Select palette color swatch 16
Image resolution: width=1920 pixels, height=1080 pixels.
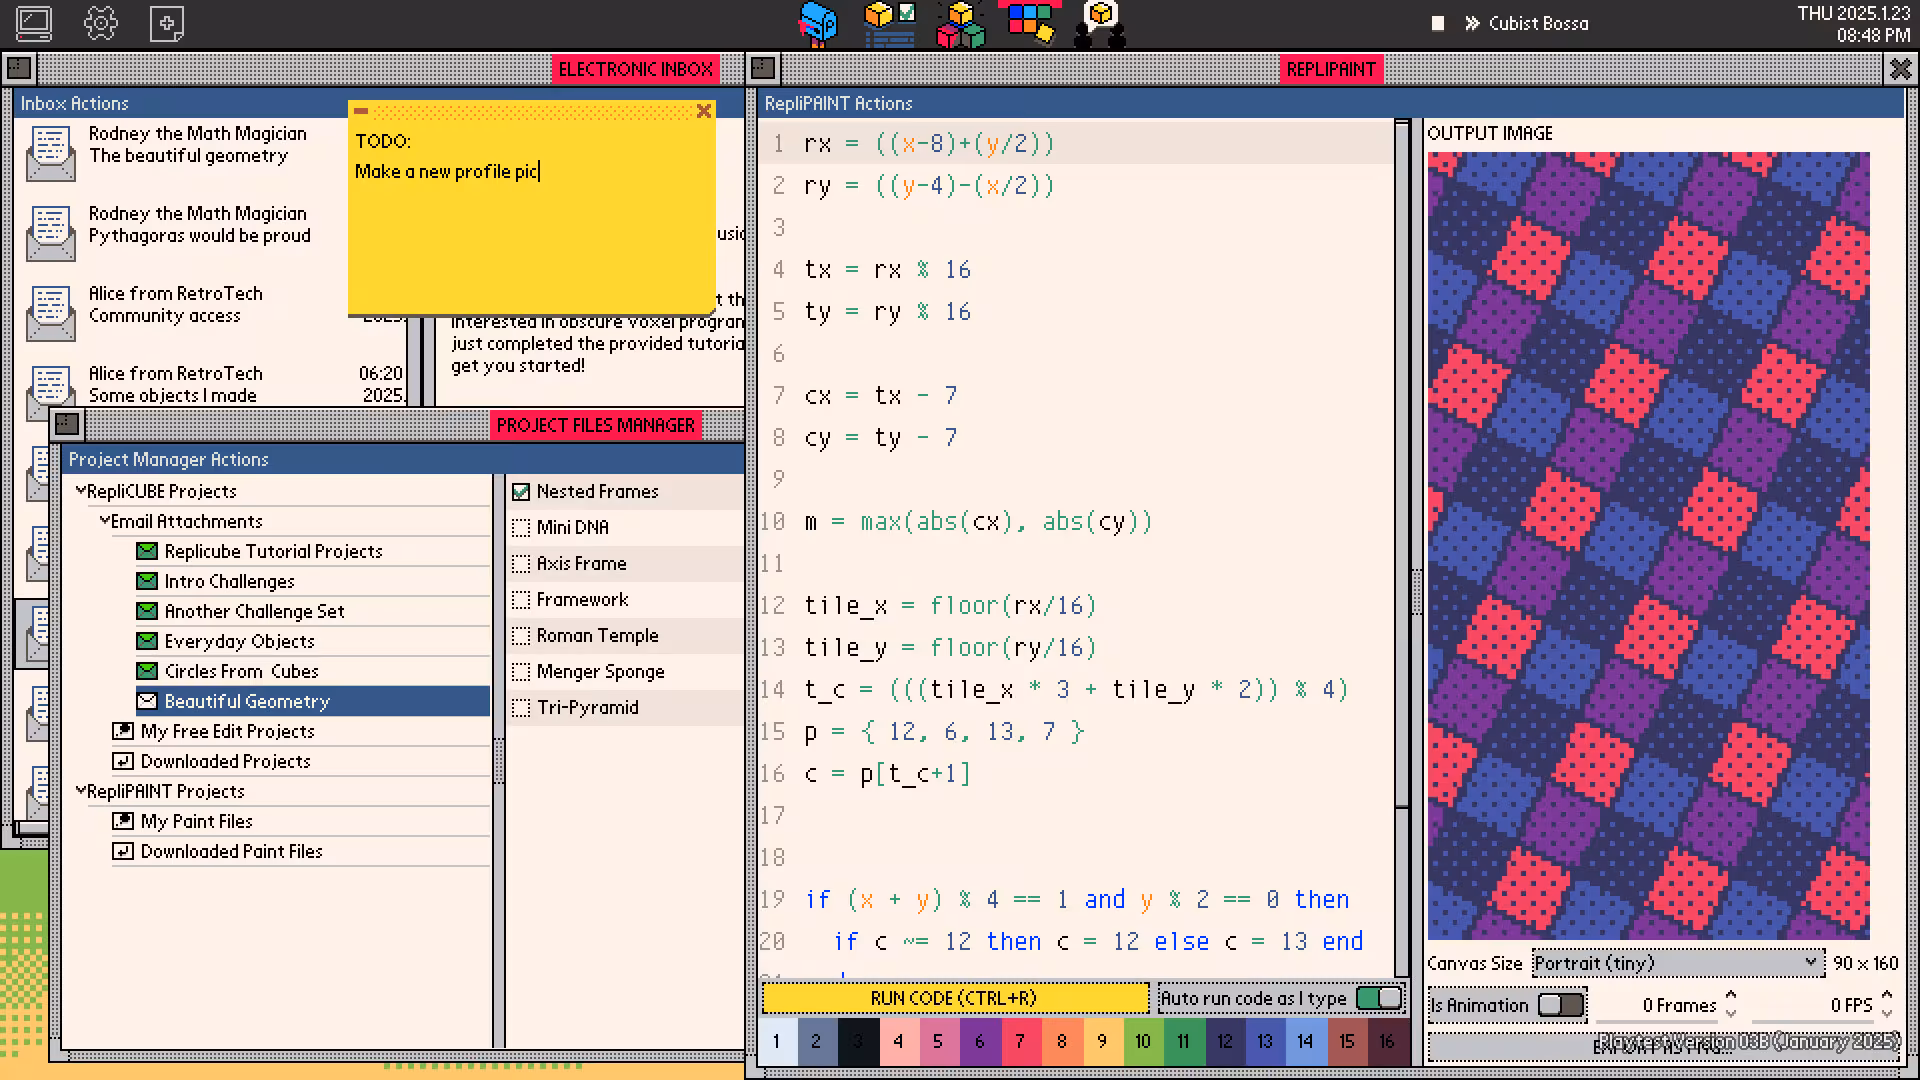pyautogui.click(x=1387, y=1041)
